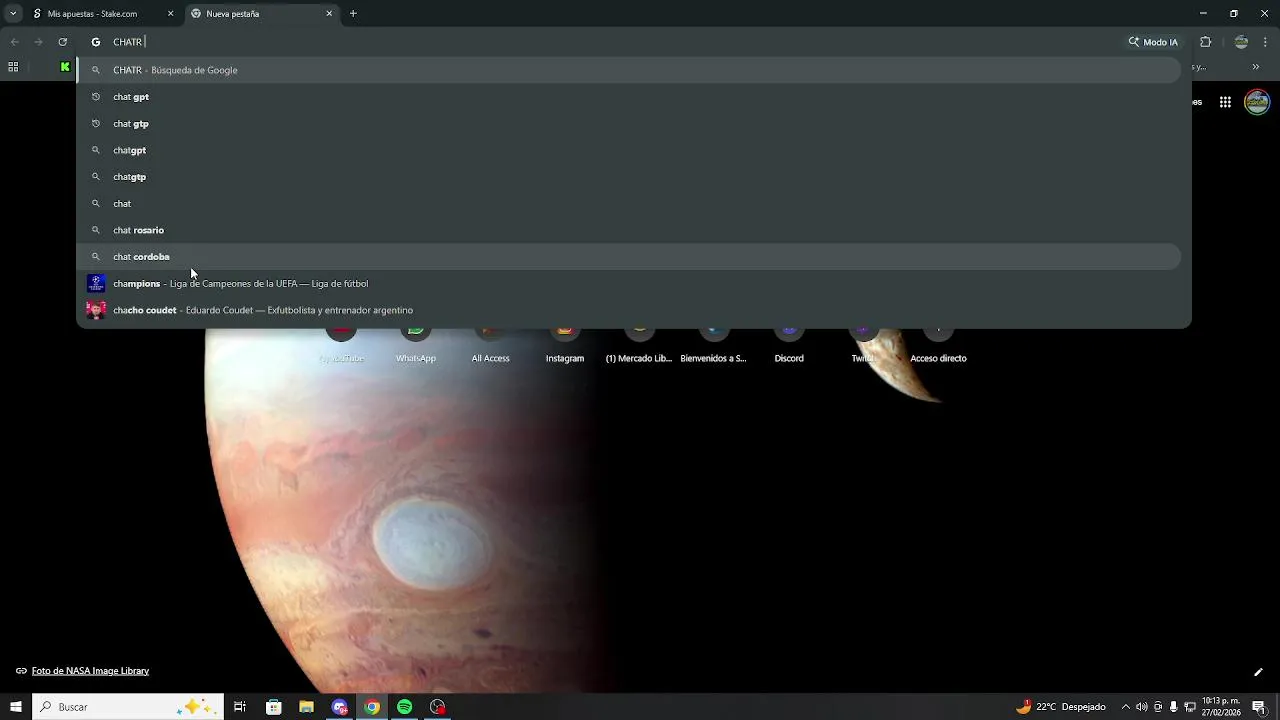The height and width of the screenshot is (720, 1280).
Task: Open the WhatsApp shortcut
Action: click(x=415, y=345)
